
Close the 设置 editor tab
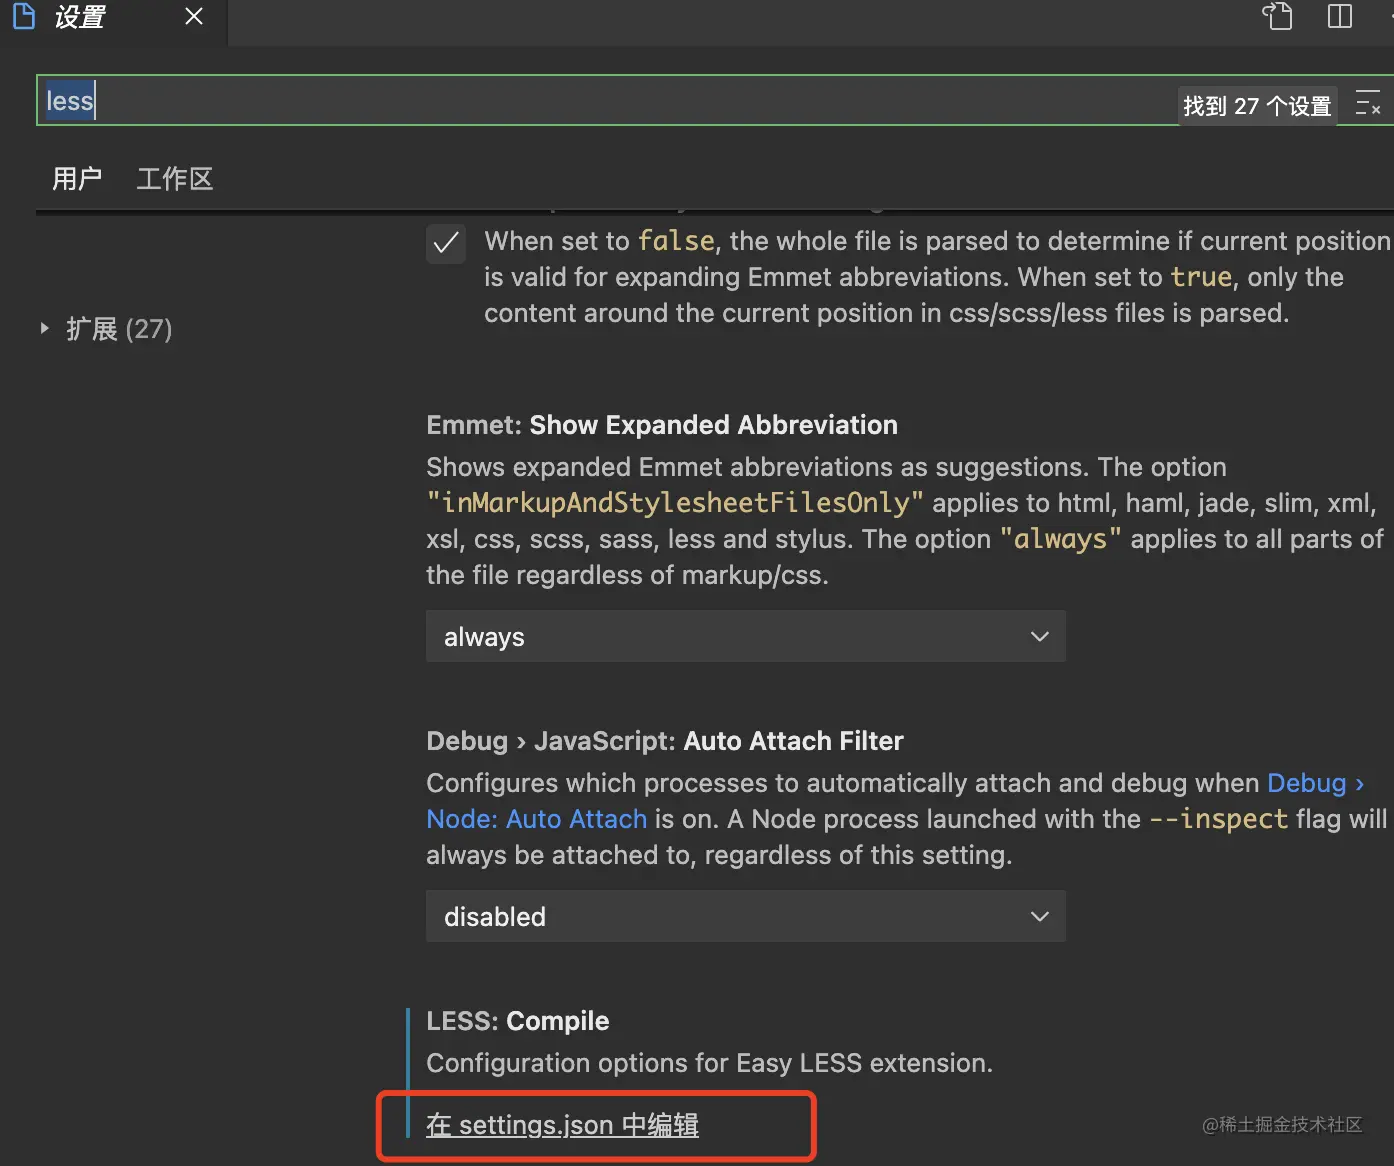click(x=194, y=16)
